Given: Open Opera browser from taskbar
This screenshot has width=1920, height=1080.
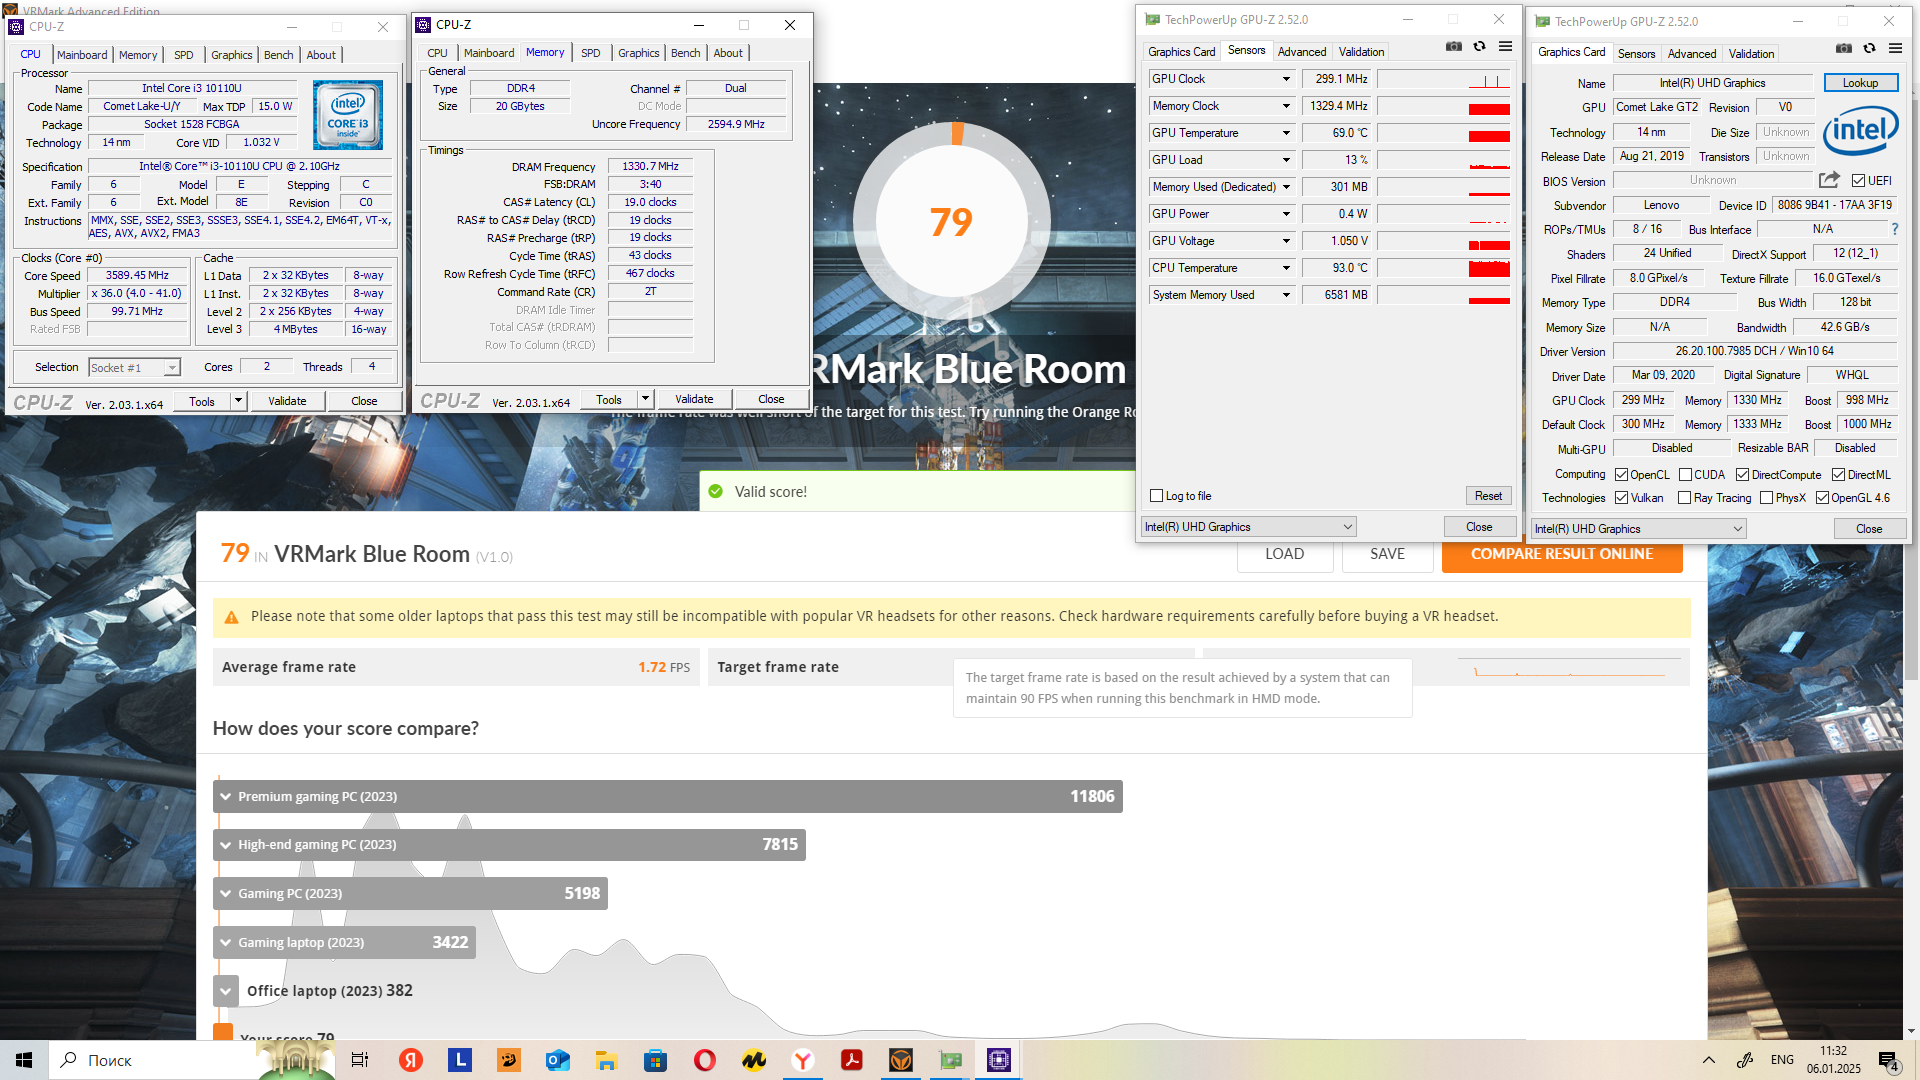Looking at the screenshot, I should [705, 1060].
